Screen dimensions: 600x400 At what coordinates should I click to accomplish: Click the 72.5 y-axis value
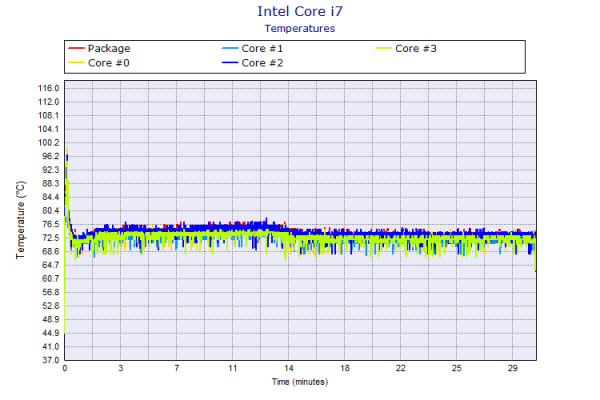(51, 238)
